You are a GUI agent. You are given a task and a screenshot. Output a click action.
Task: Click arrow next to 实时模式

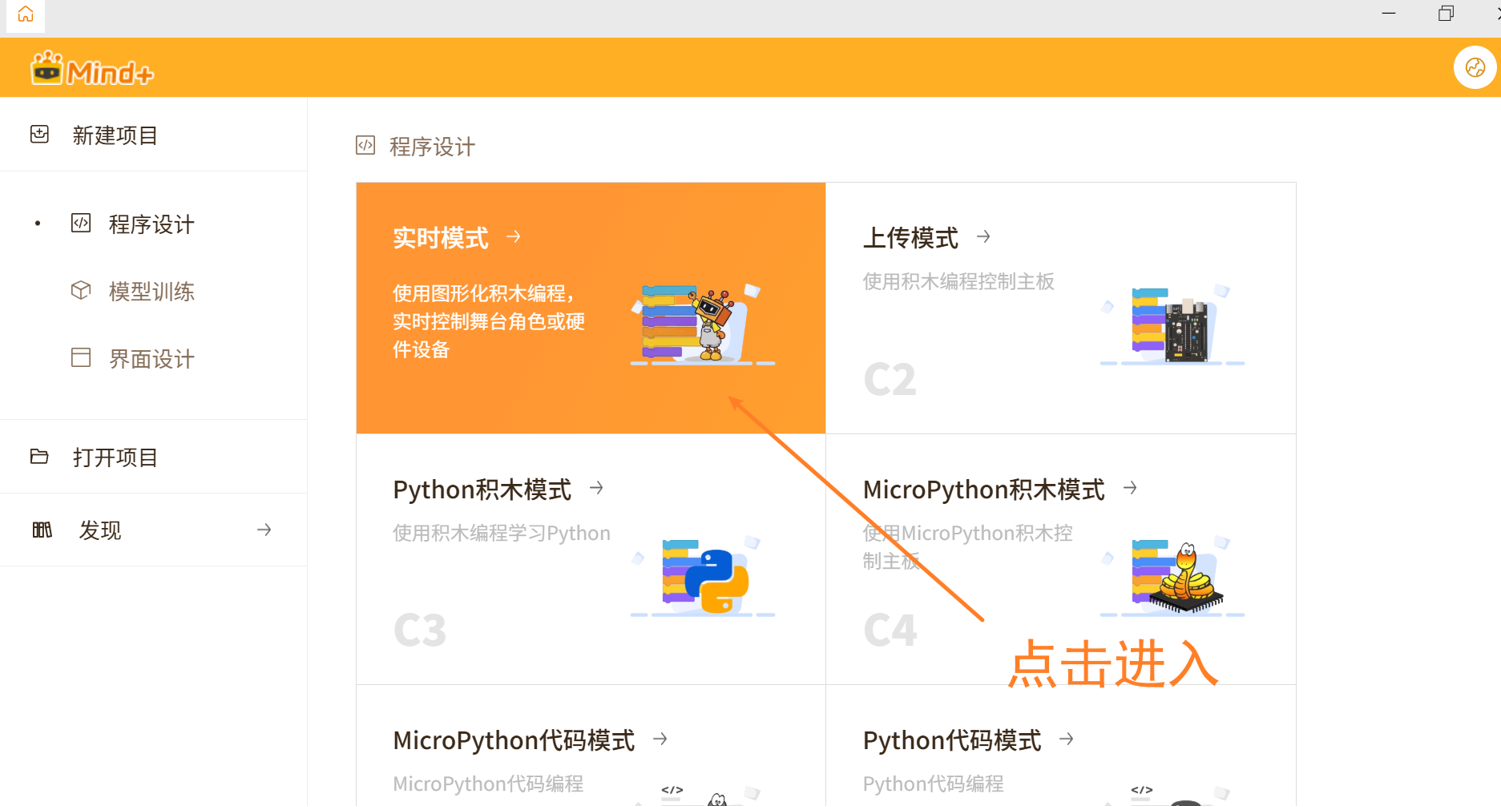tap(514, 237)
